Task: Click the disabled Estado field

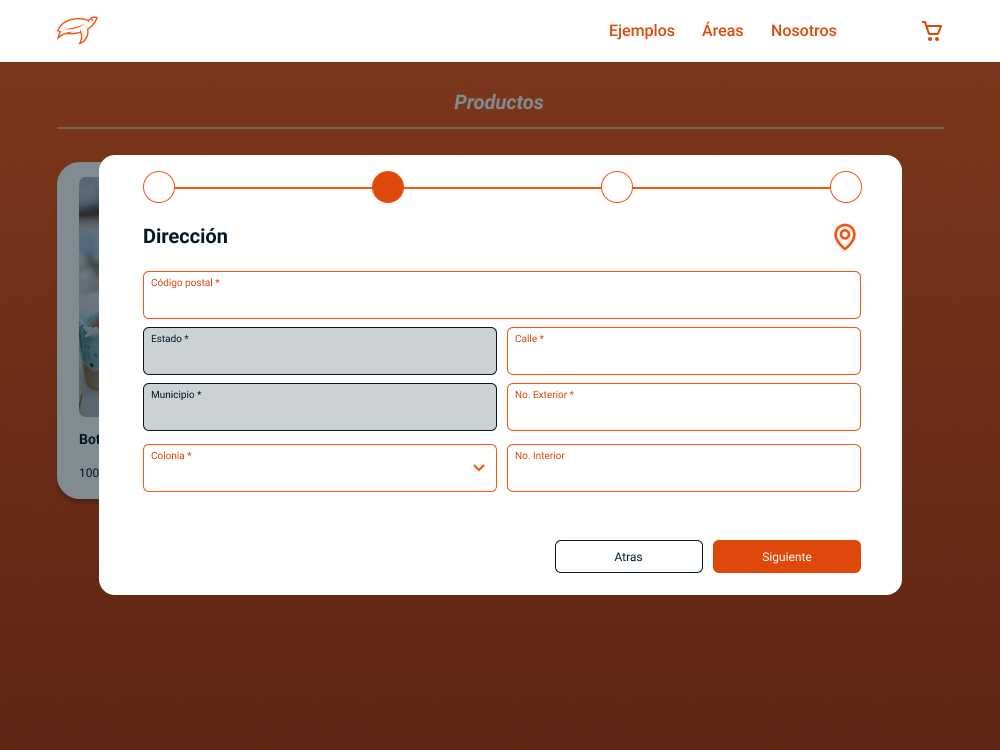Action: coord(320,351)
